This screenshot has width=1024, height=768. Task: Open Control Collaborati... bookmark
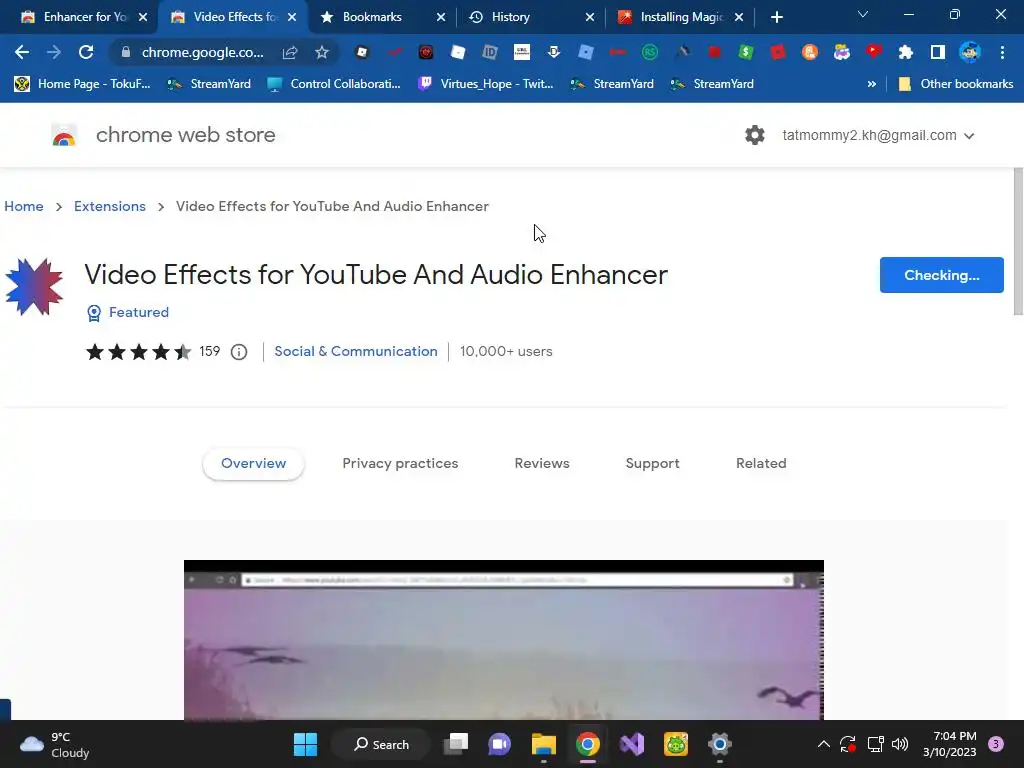[x=334, y=84]
